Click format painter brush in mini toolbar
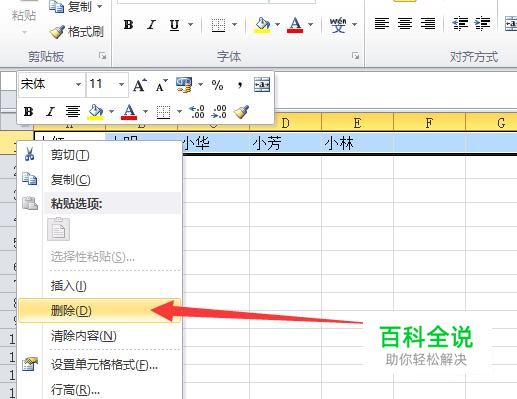517x399 pixels. (x=241, y=112)
